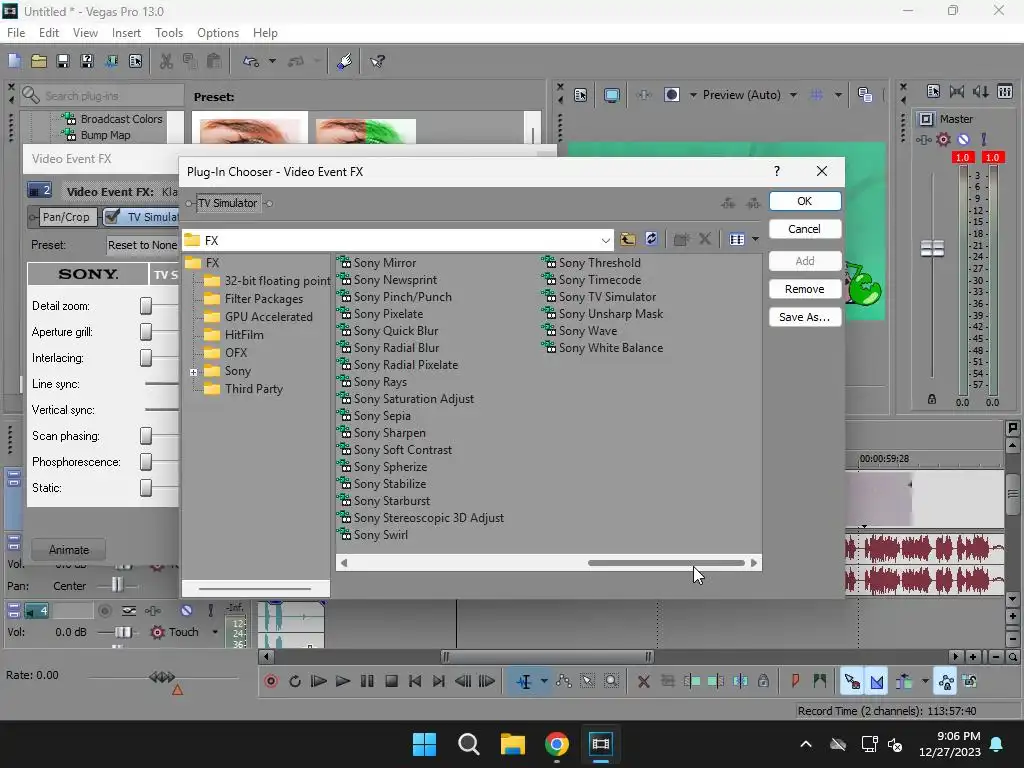The image size is (1024, 768).
Task: Open the overlays grid dropdown arrow
Action: point(838,95)
